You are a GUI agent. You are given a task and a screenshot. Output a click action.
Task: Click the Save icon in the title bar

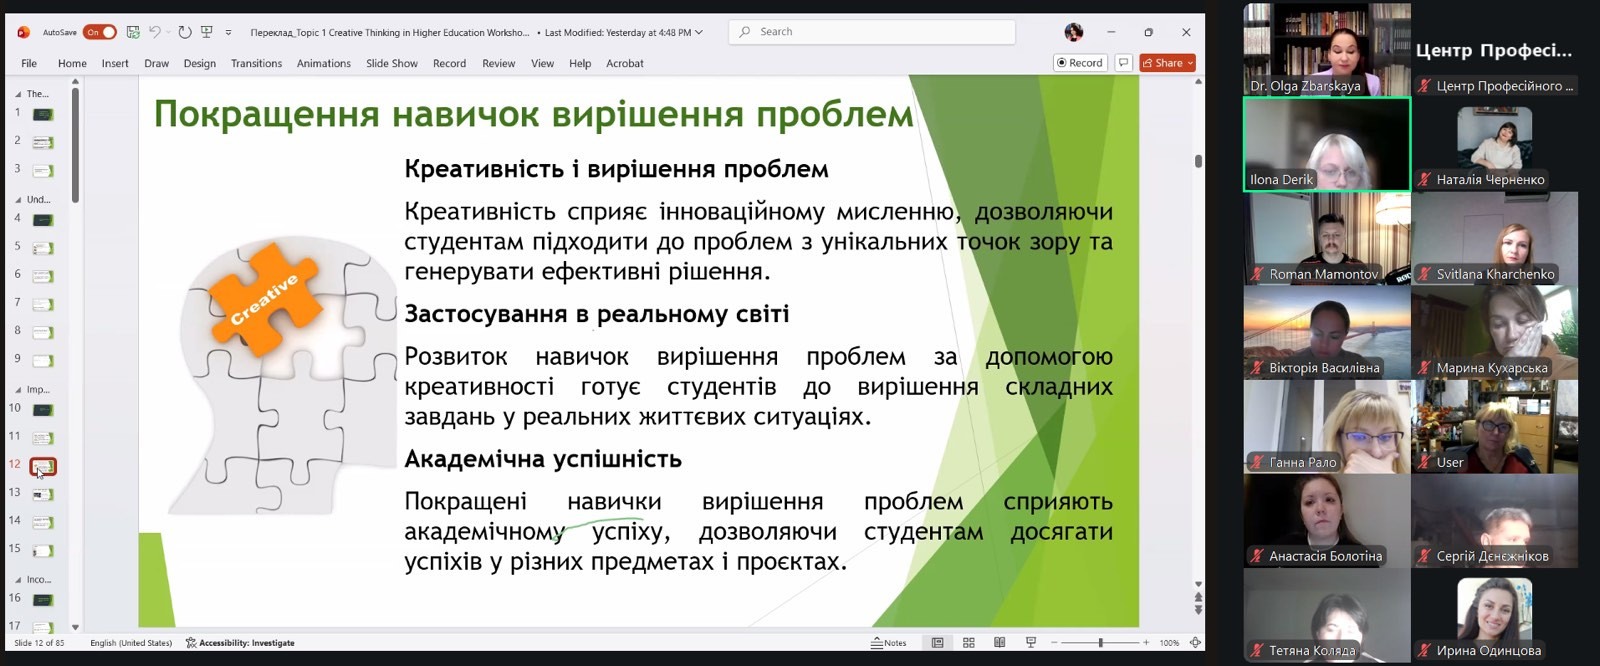133,32
